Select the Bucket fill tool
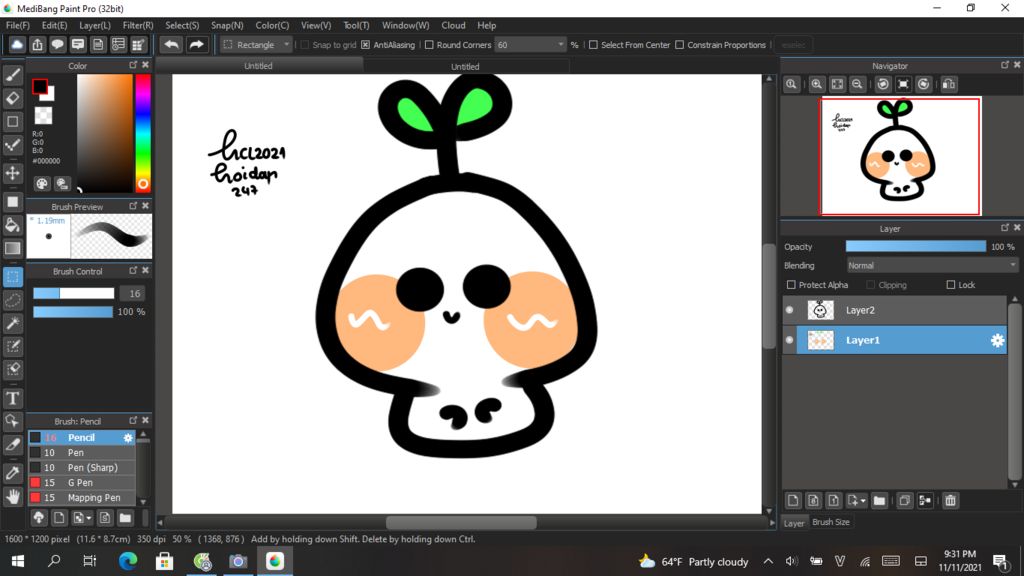Image resolution: width=1024 pixels, height=576 pixels. click(x=12, y=225)
